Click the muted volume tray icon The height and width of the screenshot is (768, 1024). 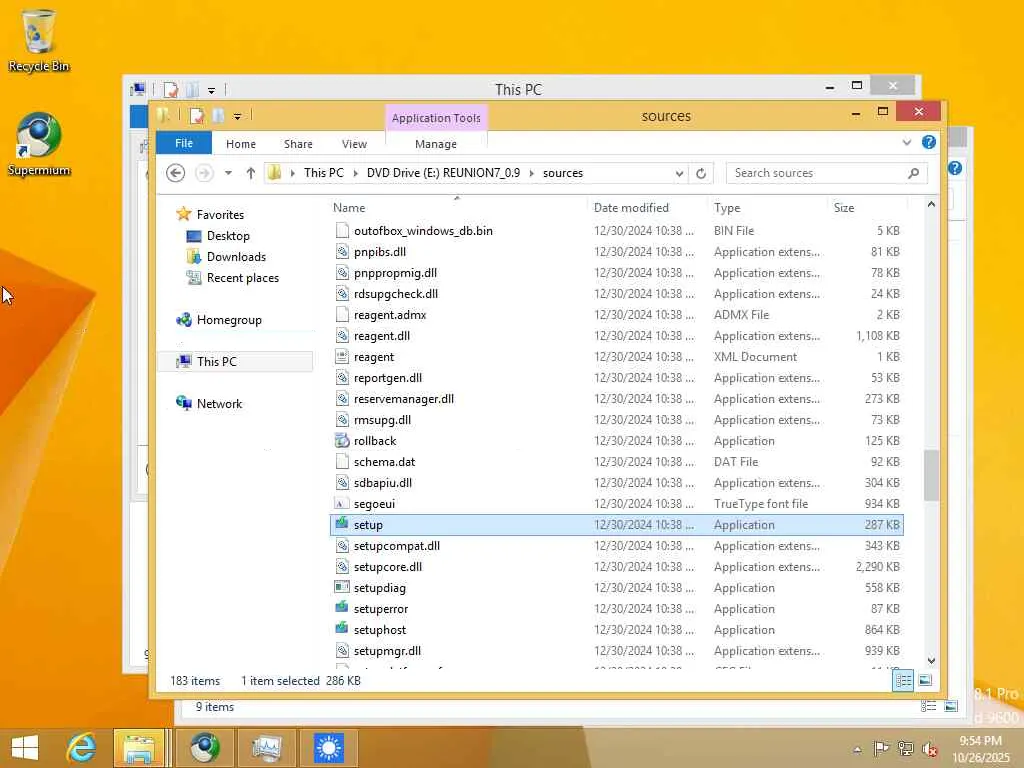click(930, 748)
